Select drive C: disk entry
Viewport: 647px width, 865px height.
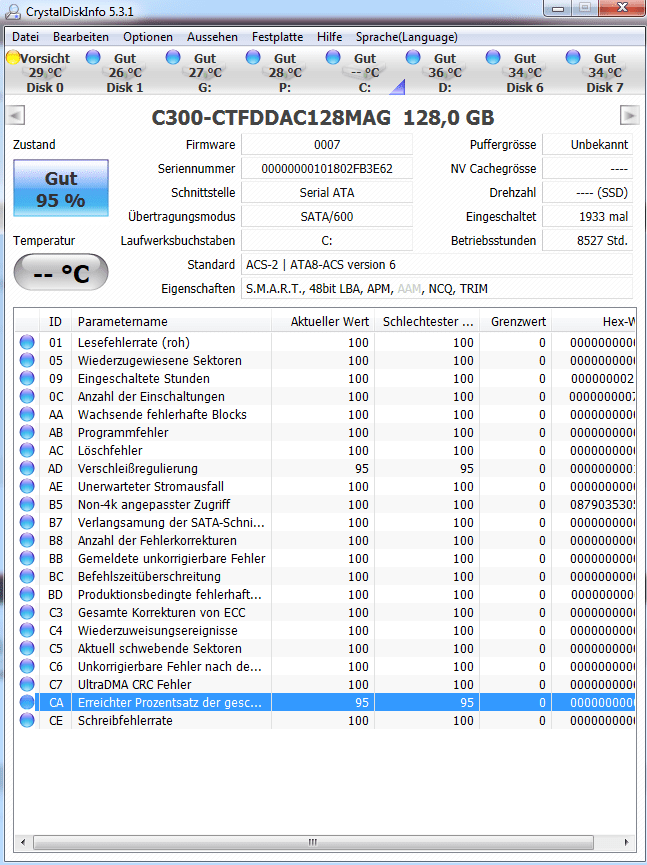[x=365, y=72]
